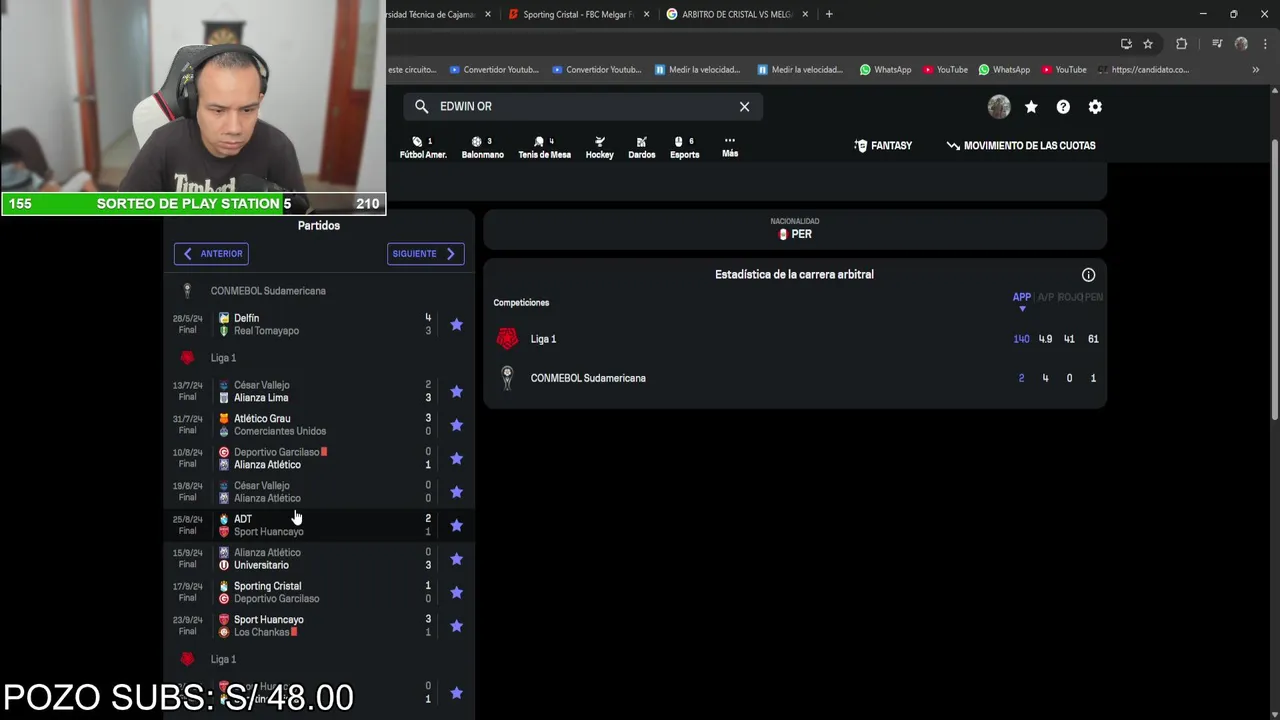Clear the EDWIN OR search text
This screenshot has width=1280, height=720.
[x=744, y=106]
